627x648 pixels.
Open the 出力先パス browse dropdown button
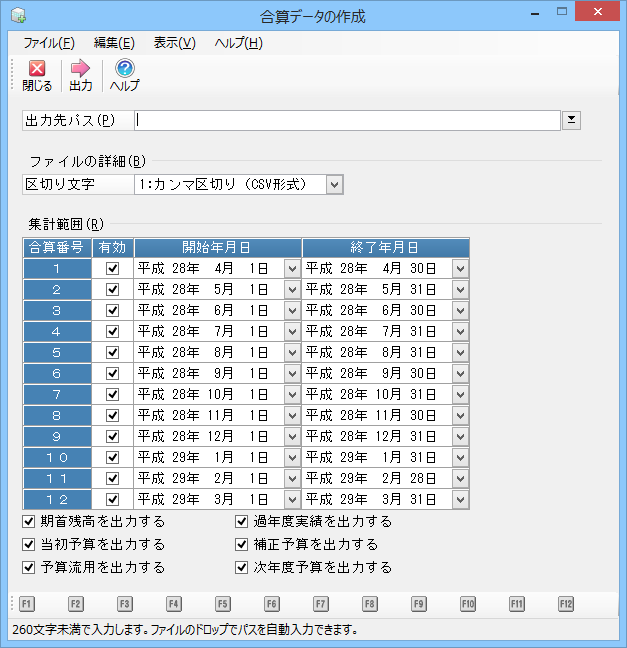click(x=571, y=121)
